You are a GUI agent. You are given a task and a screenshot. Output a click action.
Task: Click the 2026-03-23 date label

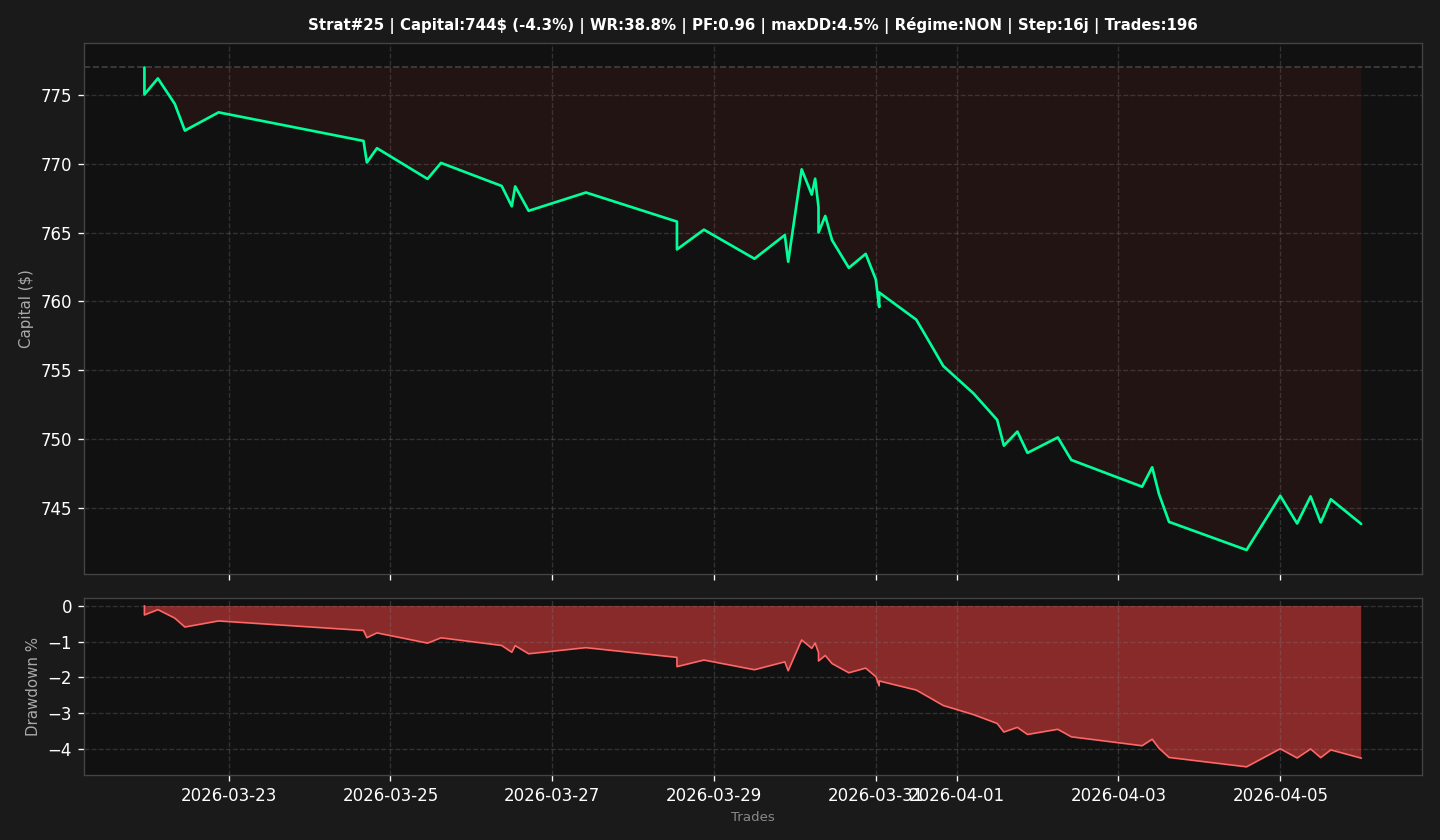point(229,795)
